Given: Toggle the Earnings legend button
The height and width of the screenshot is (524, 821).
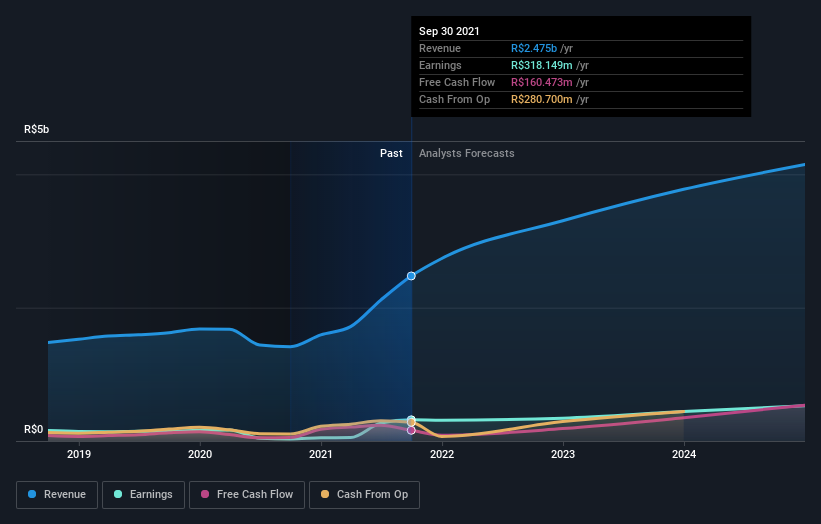Looking at the screenshot, I should (x=143, y=495).
